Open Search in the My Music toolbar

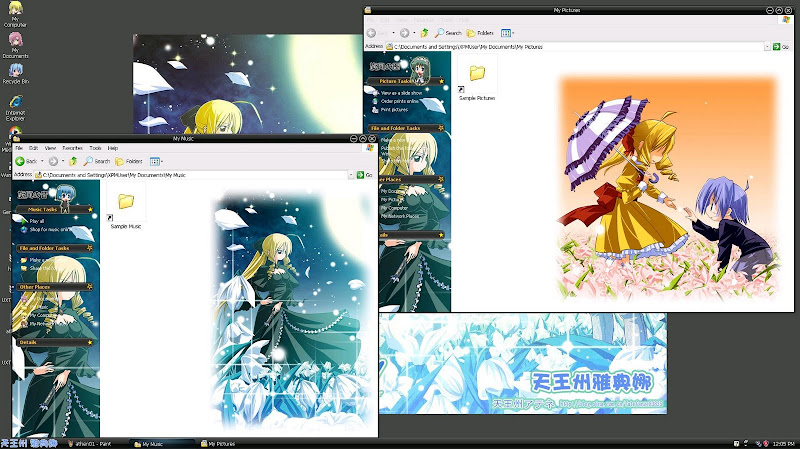[97, 161]
